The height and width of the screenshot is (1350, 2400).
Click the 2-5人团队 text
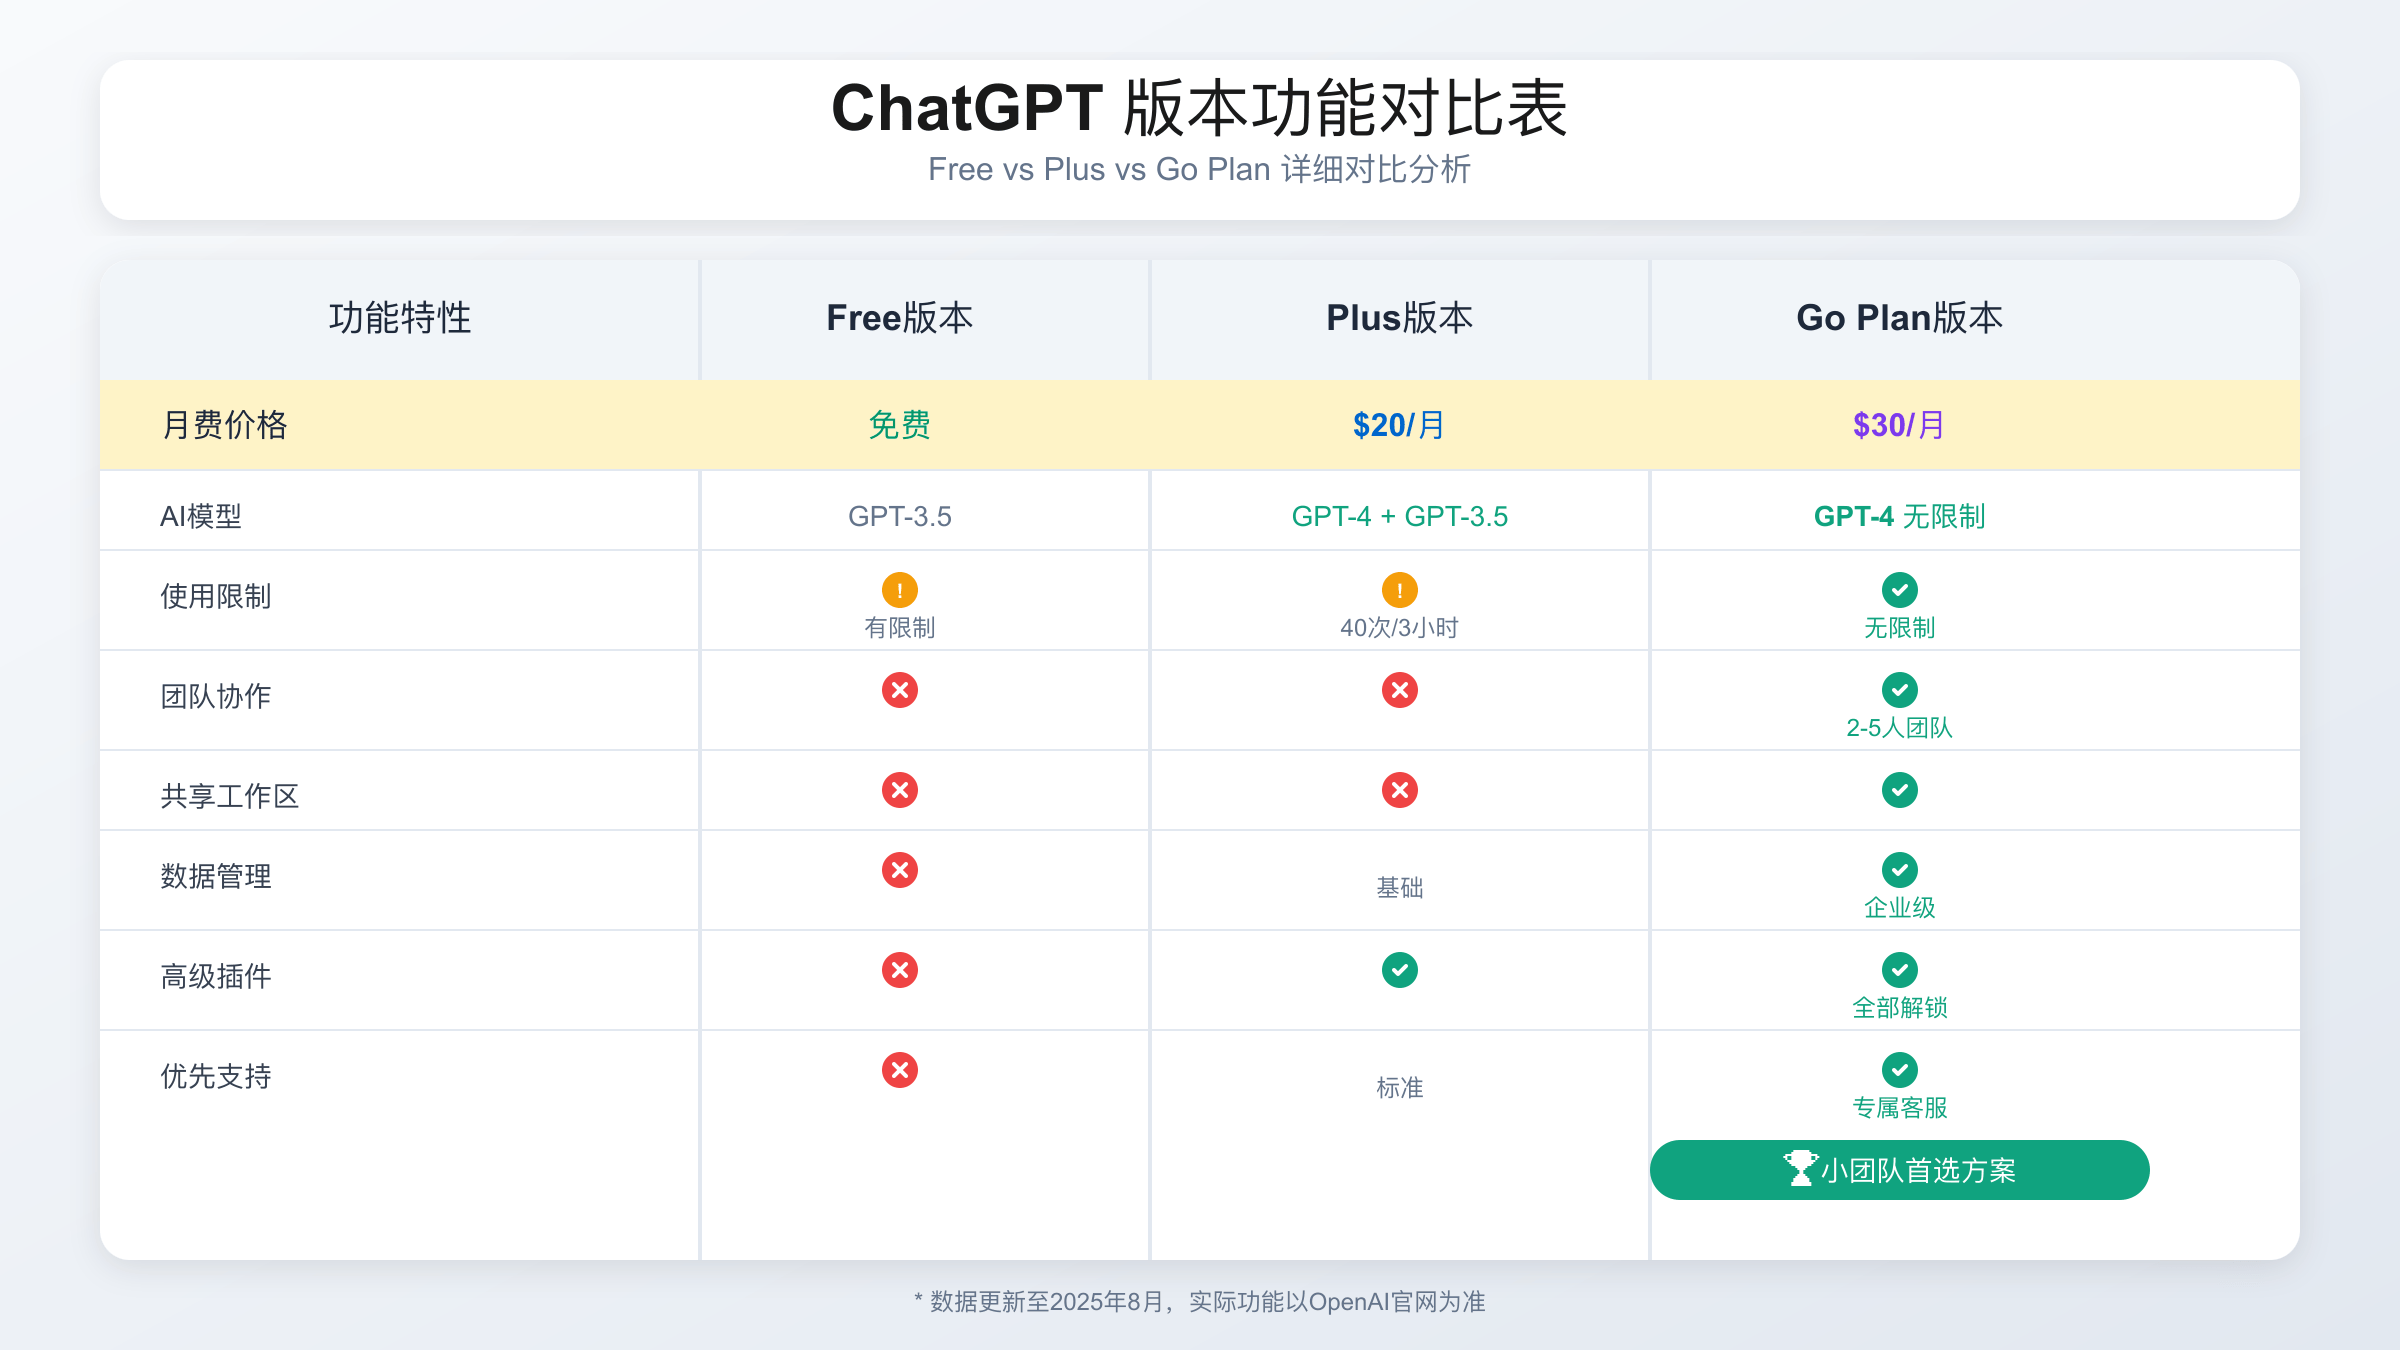pos(1900,728)
